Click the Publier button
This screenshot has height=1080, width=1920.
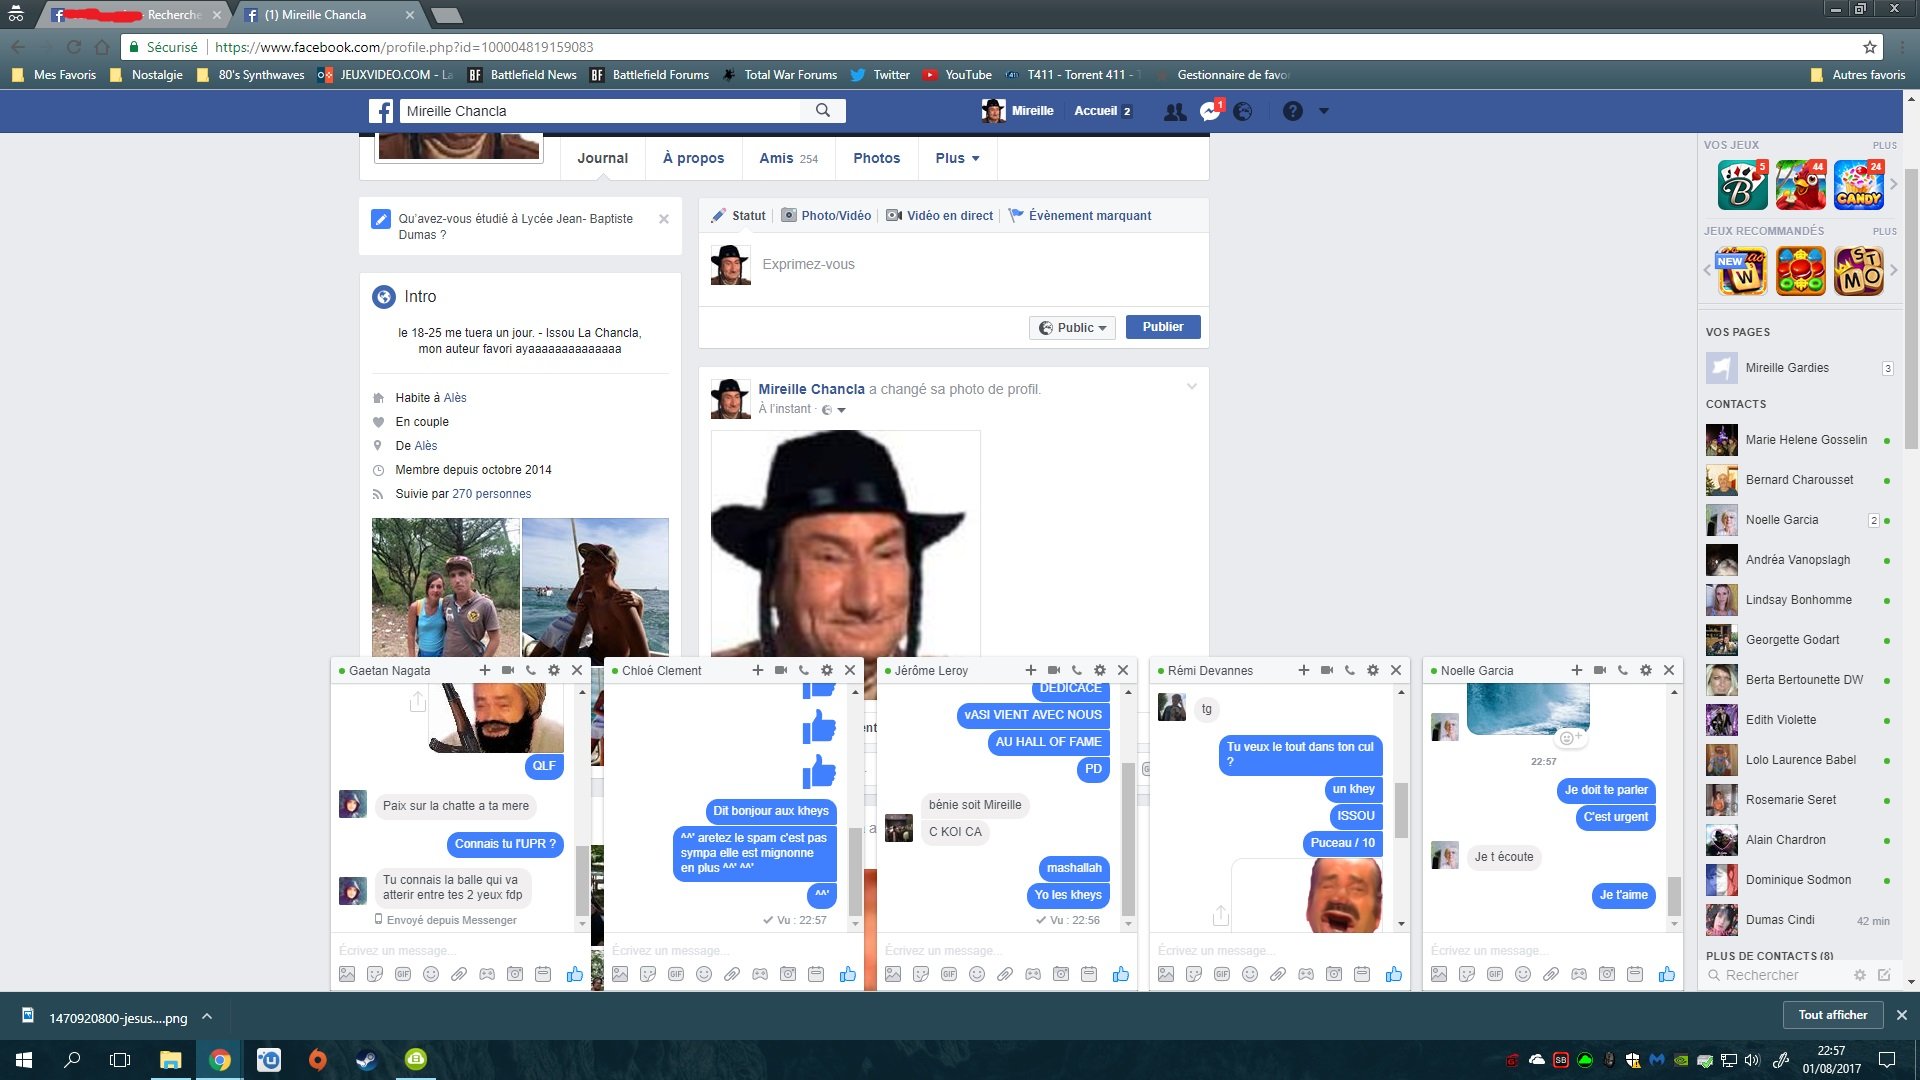point(1162,327)
